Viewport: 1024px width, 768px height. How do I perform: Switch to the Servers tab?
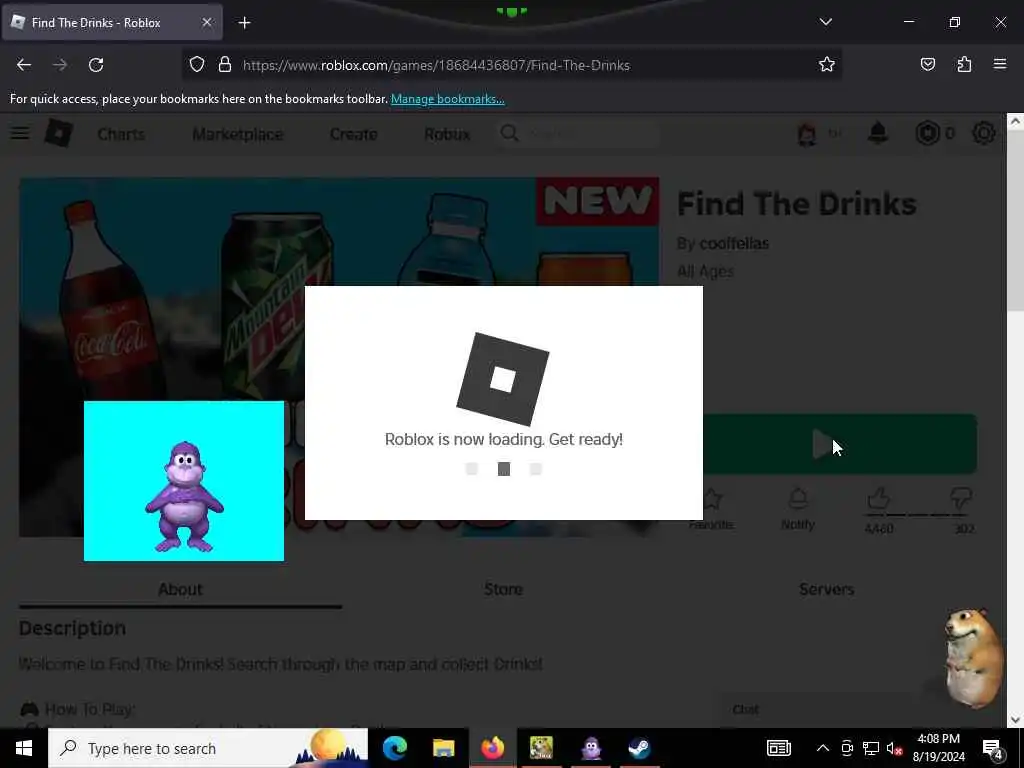click(827, 590)
